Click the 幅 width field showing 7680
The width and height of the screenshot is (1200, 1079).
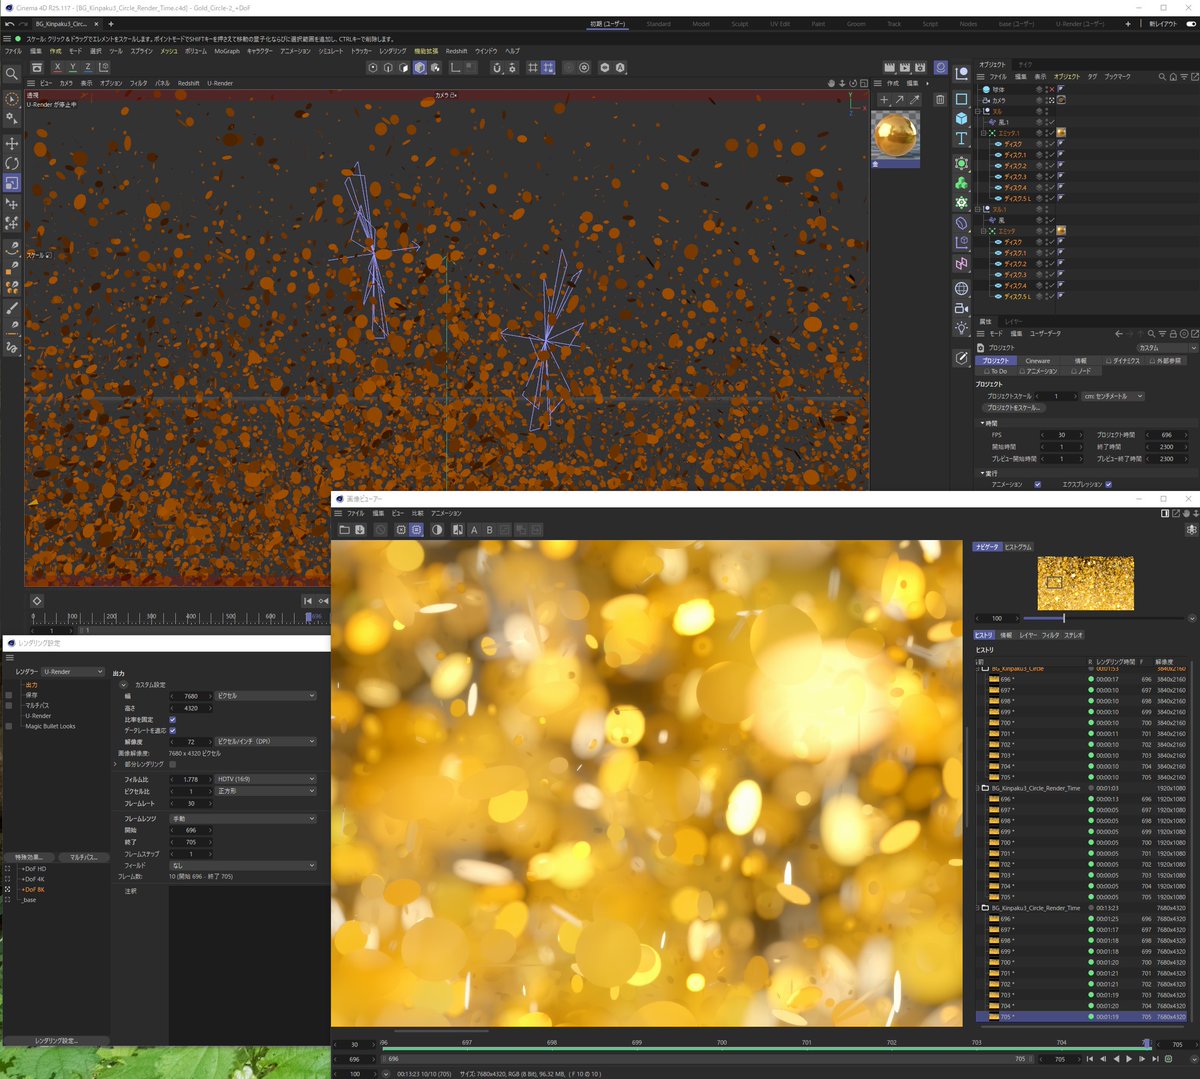tap(190, 696)
